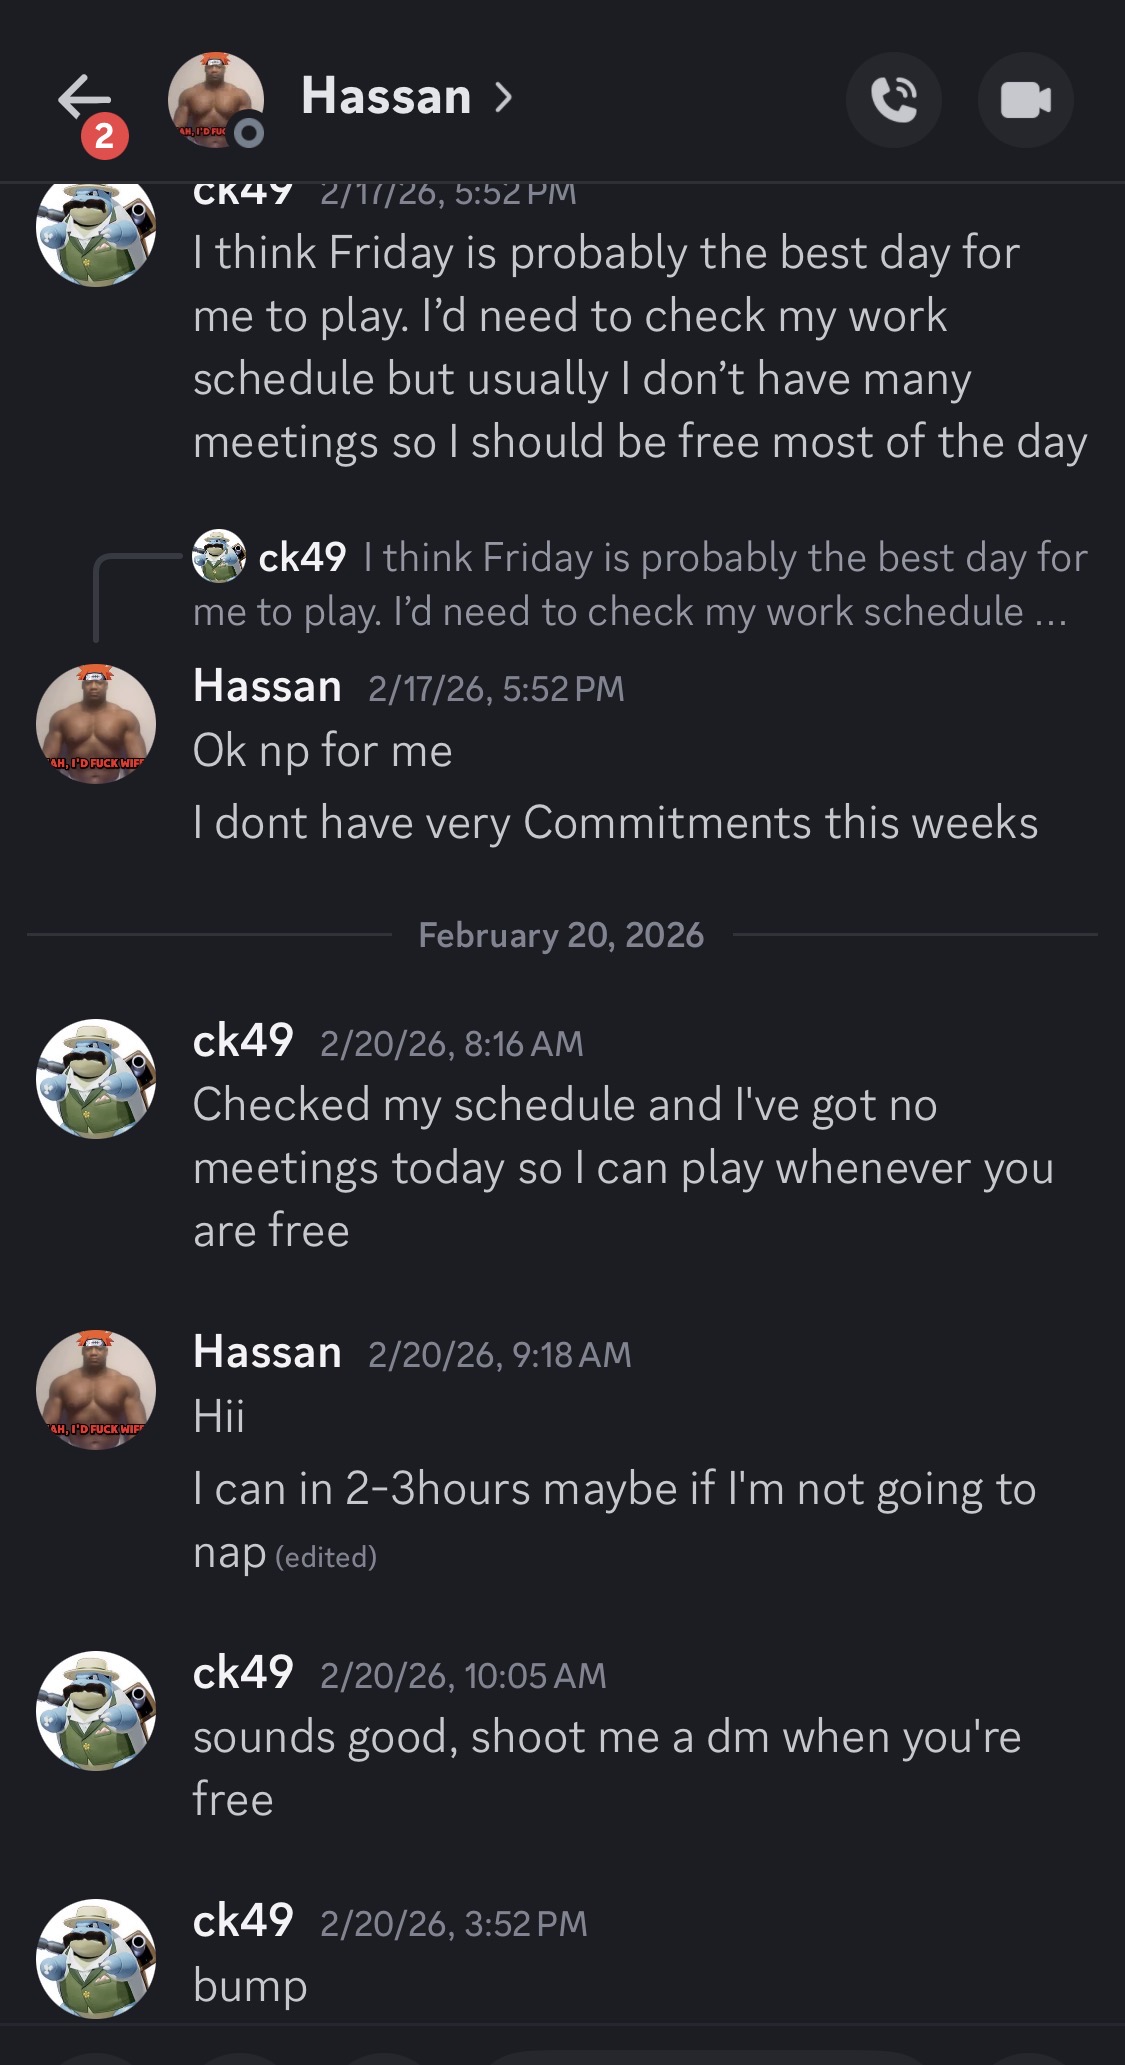Tap the February 20, 2026 date divider
Viewport: 1125px width, 2065px height.
coord(561,935)
